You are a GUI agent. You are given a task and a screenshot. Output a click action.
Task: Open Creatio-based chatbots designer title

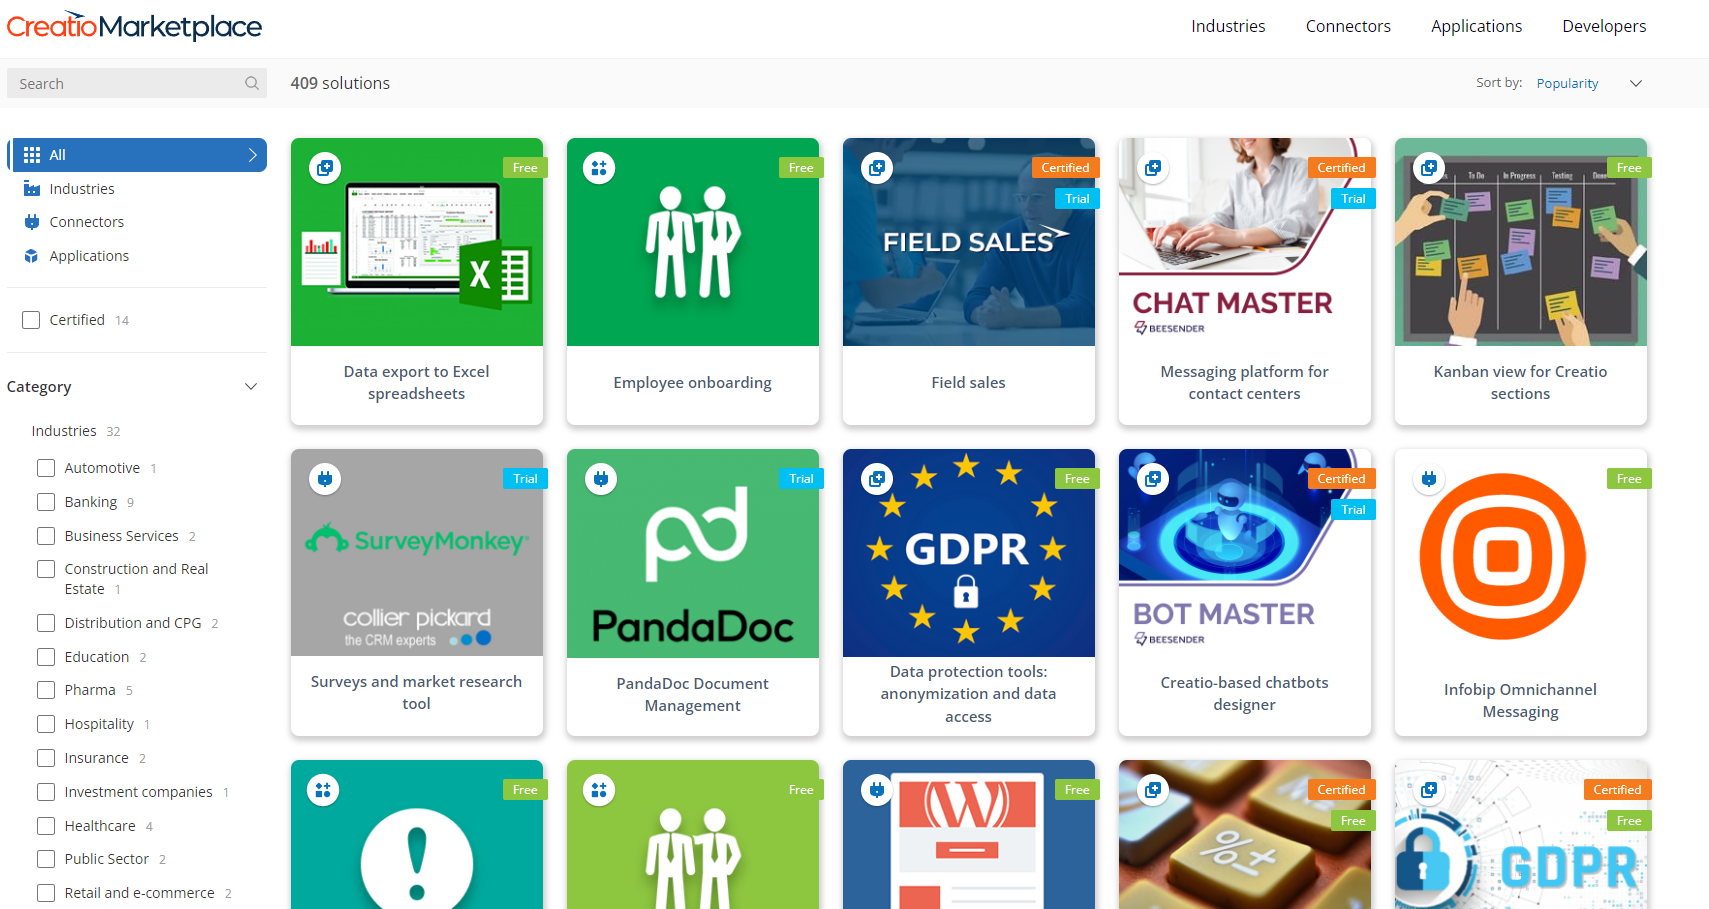[1245, 694]
